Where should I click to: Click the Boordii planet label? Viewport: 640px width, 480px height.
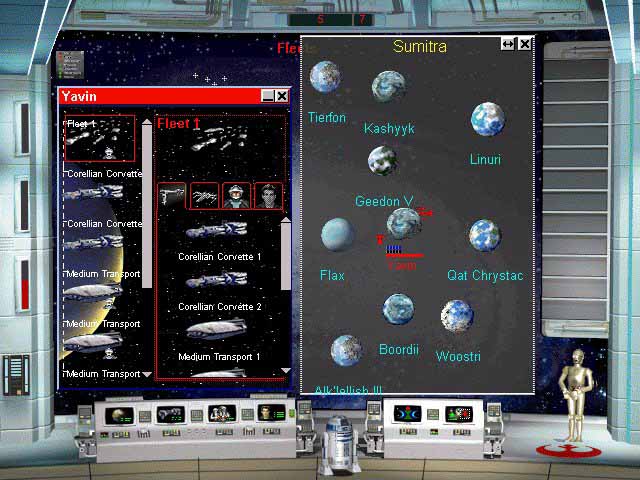(399, 349)
